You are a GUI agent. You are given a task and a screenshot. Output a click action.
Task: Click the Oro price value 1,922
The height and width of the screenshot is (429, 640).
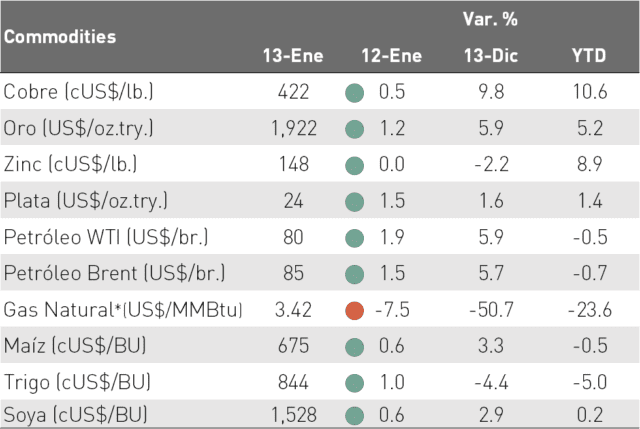(x=294, y=129)
